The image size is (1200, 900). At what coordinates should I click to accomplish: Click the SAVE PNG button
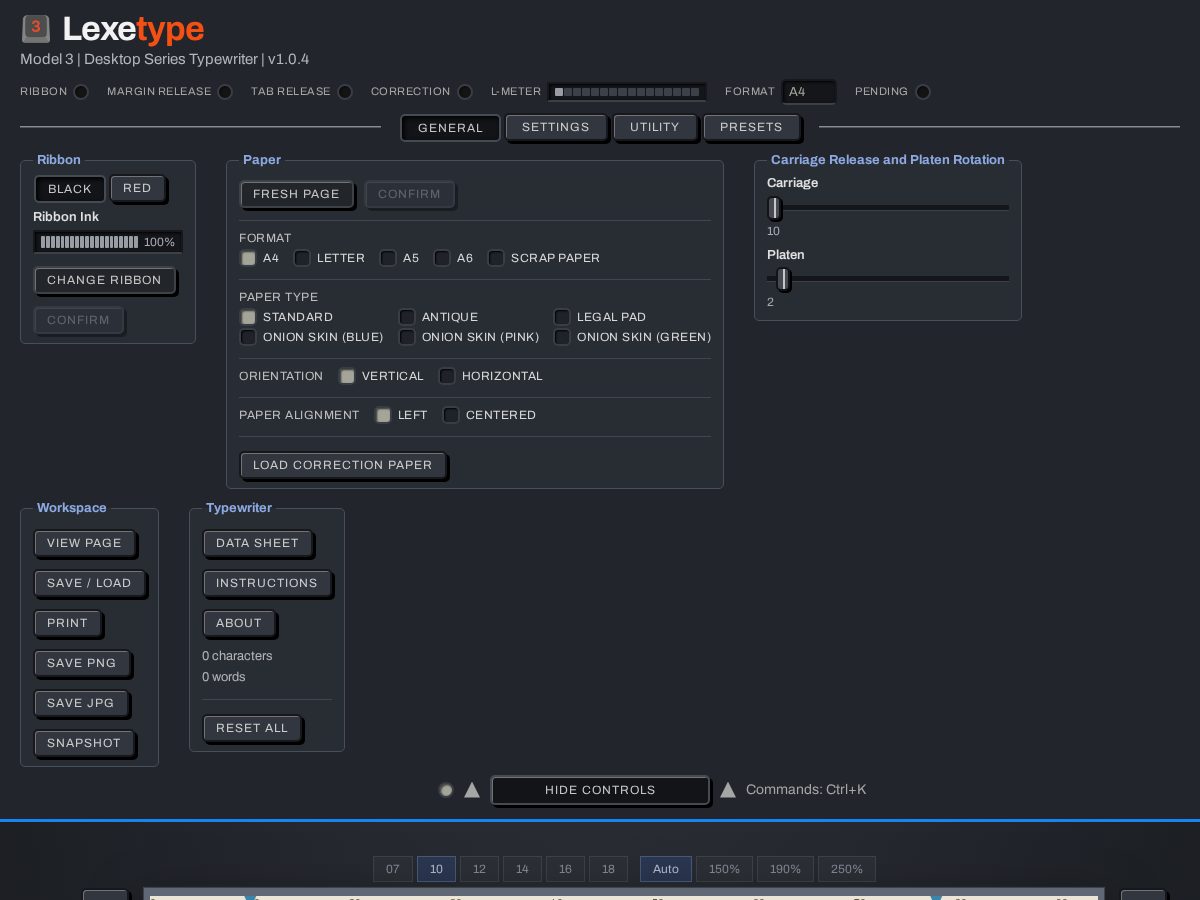point(82,663)
